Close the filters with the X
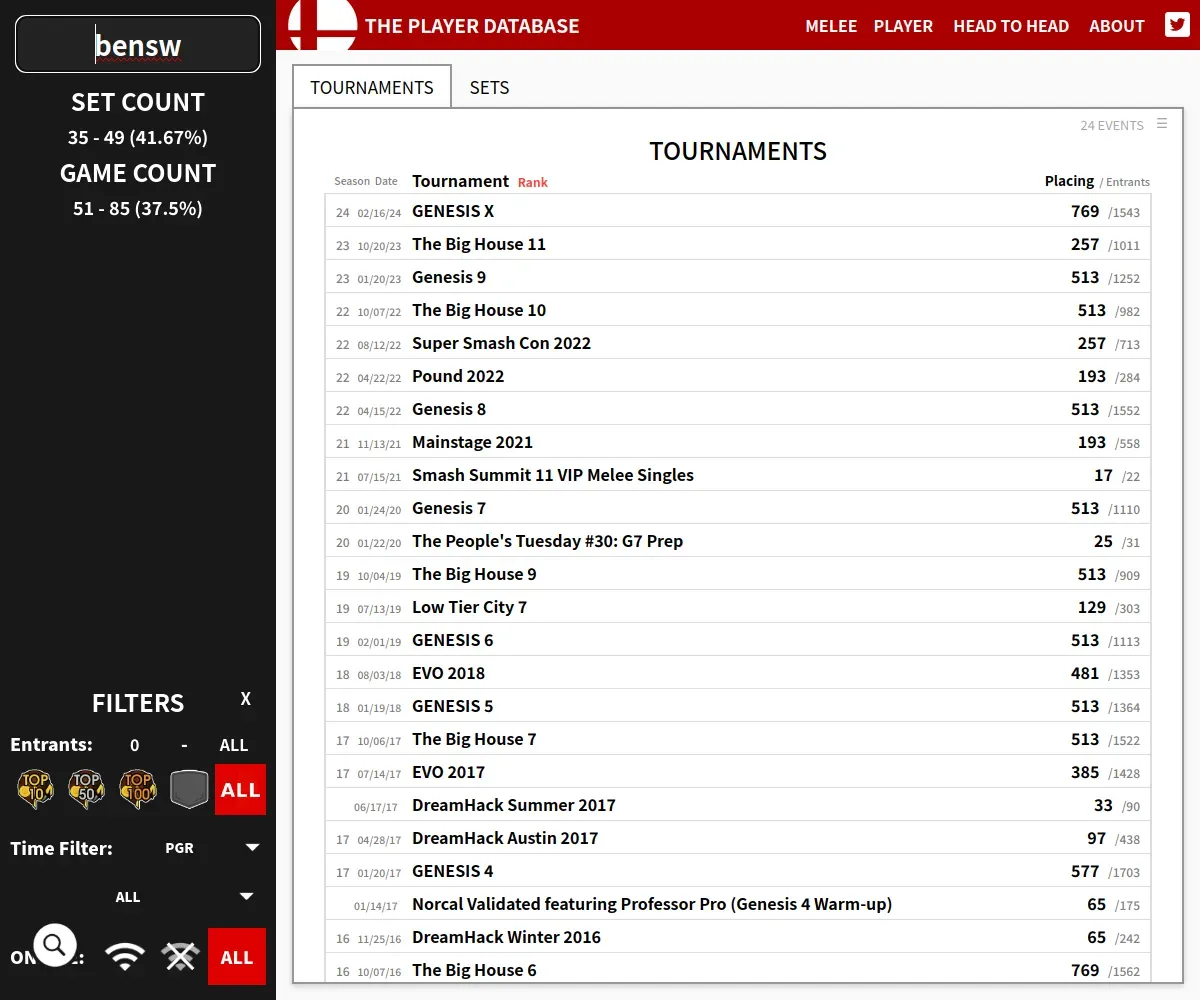 point(246,699)
